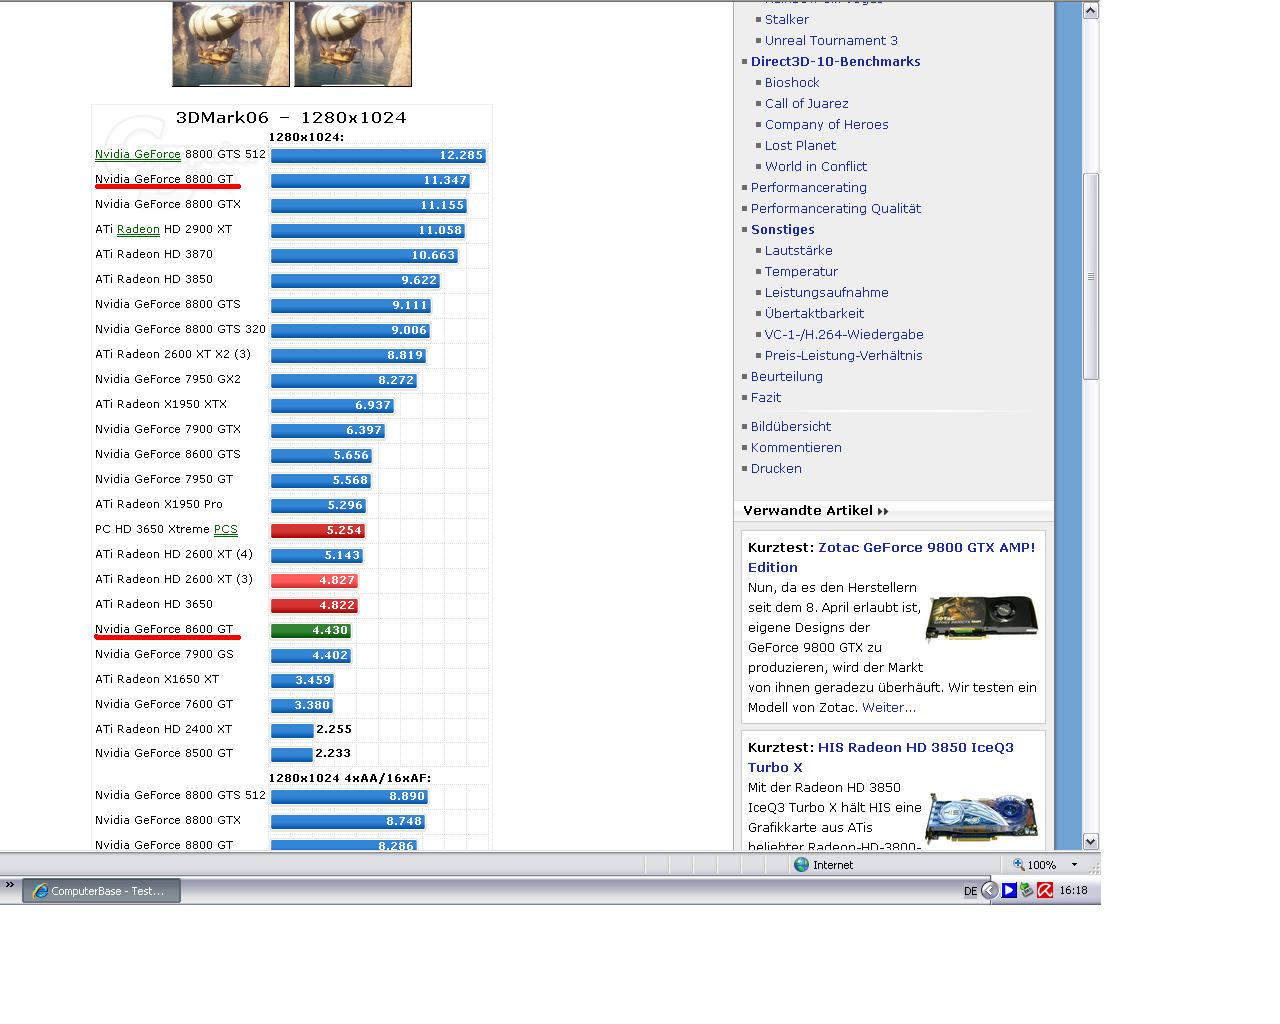Open the Übertaktbarkeit link
The image size is (1280, 1024).
pos(814,313)
